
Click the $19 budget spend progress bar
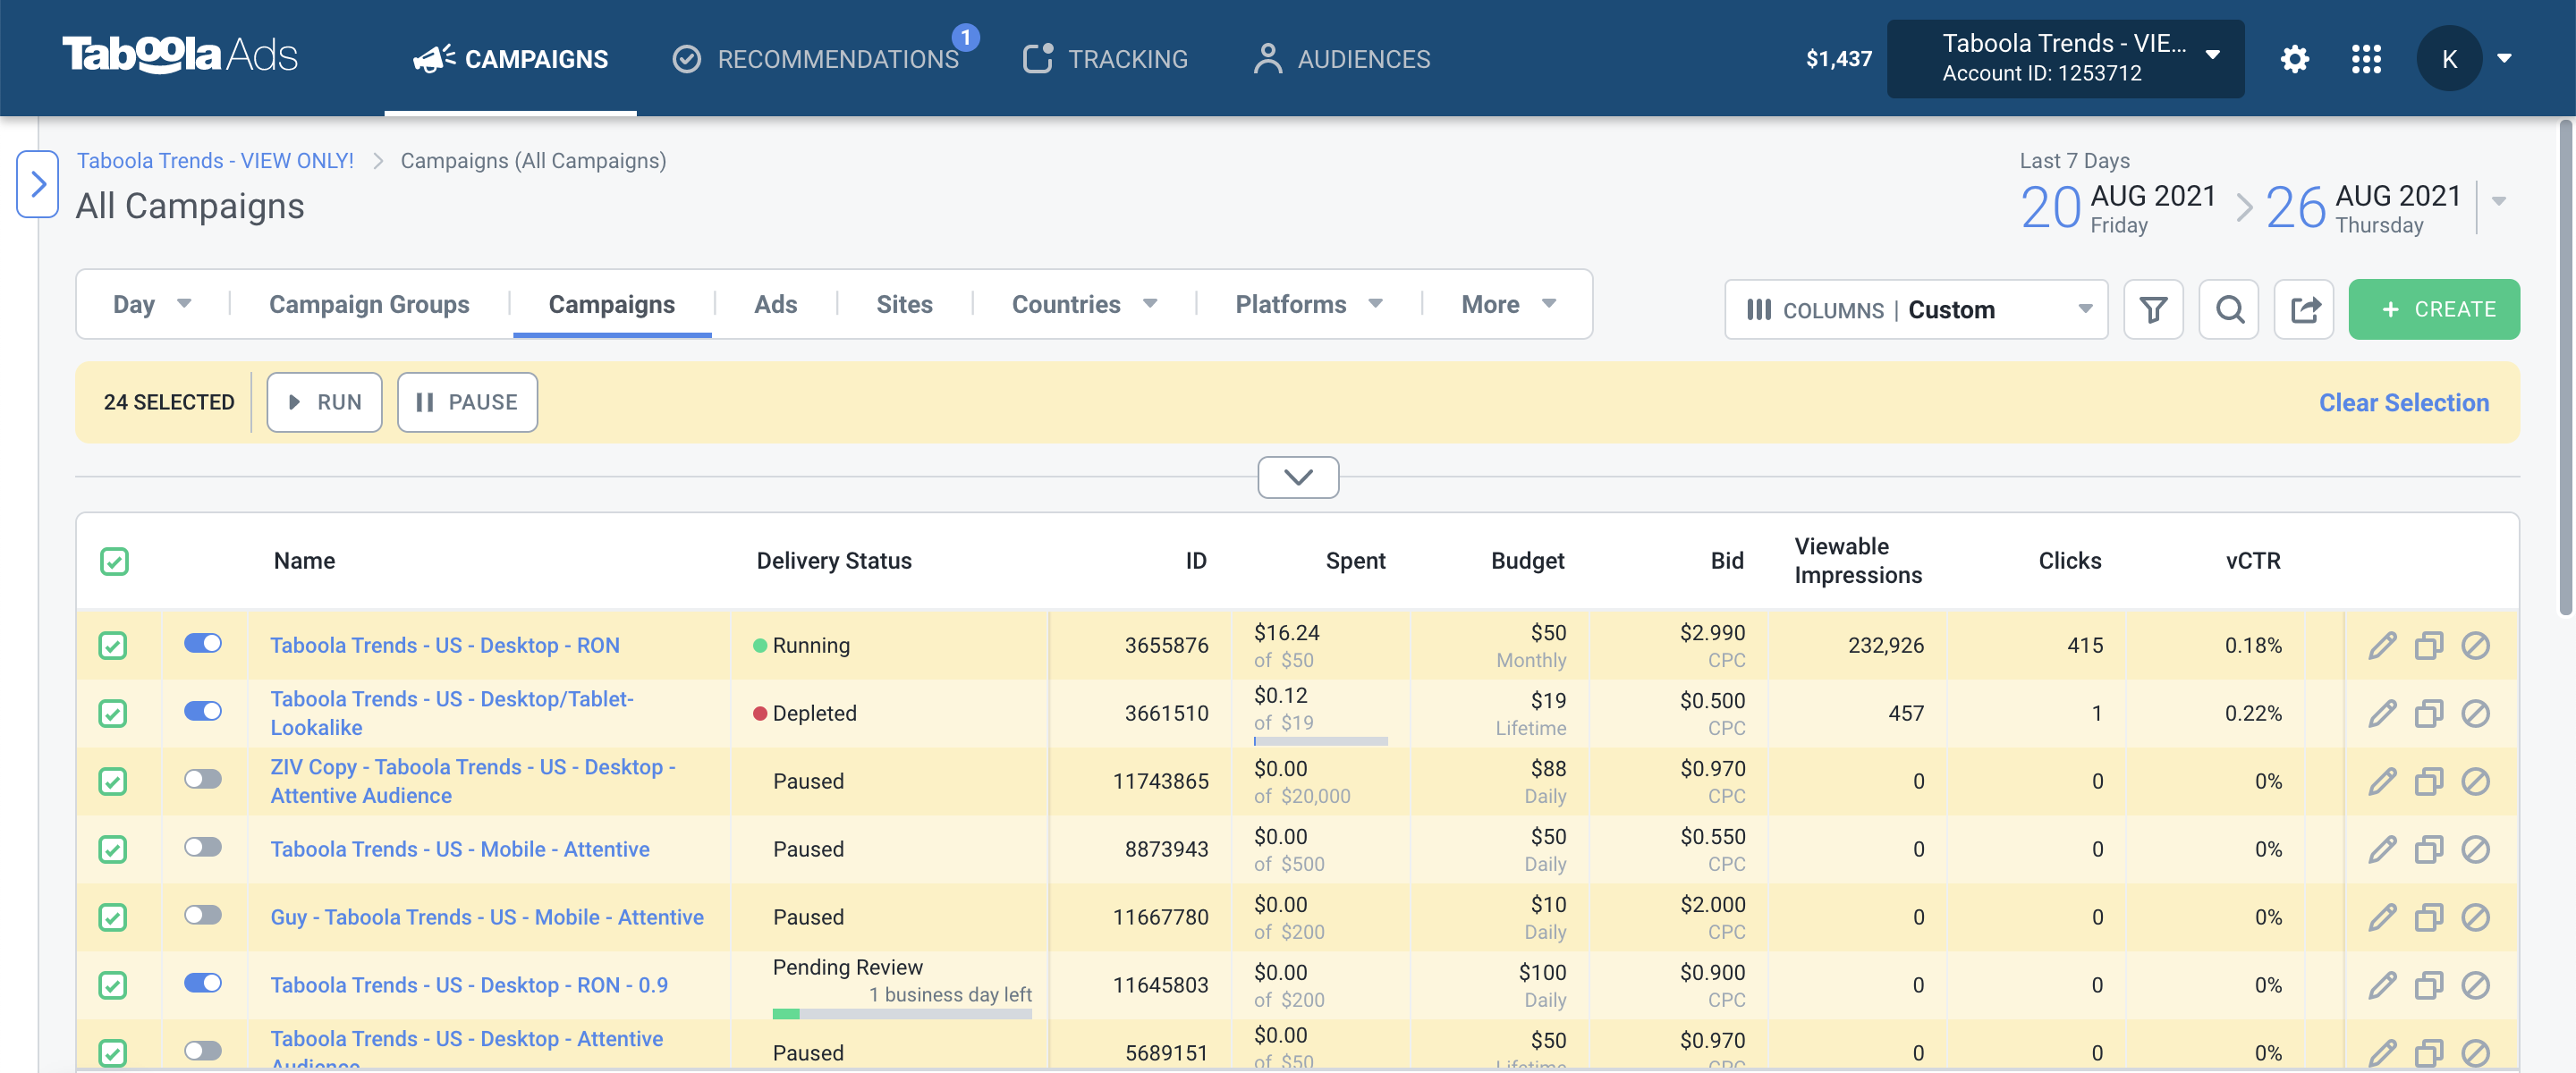point(1320,741)
